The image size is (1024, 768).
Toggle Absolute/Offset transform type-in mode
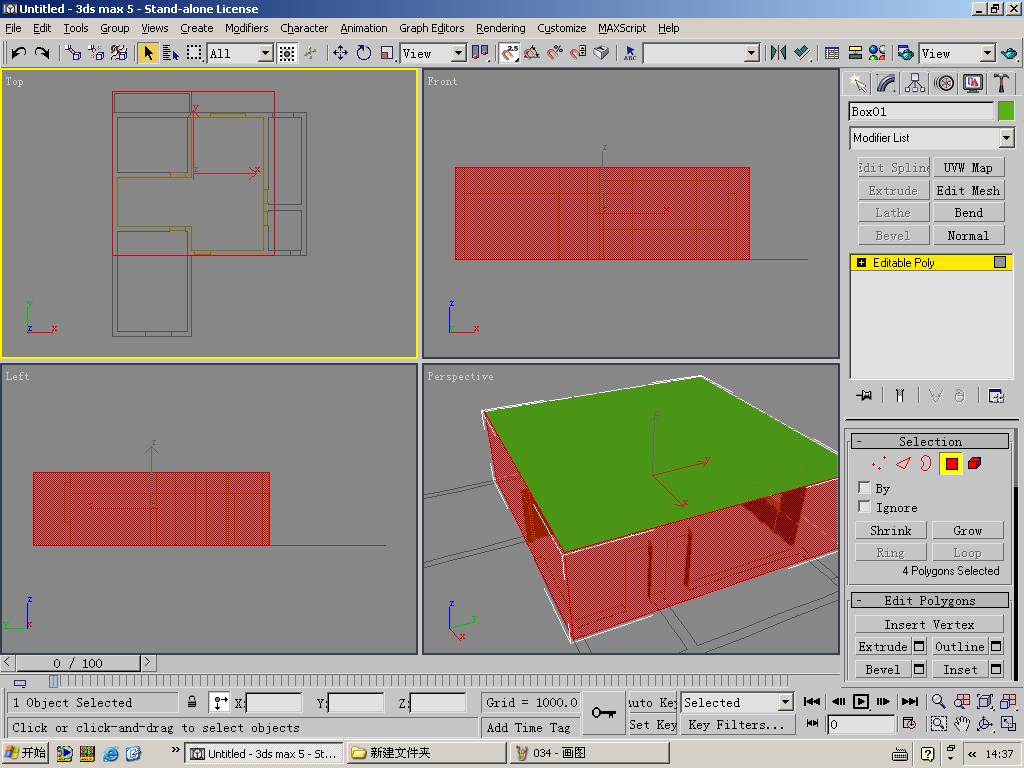(x=220, y=702)
